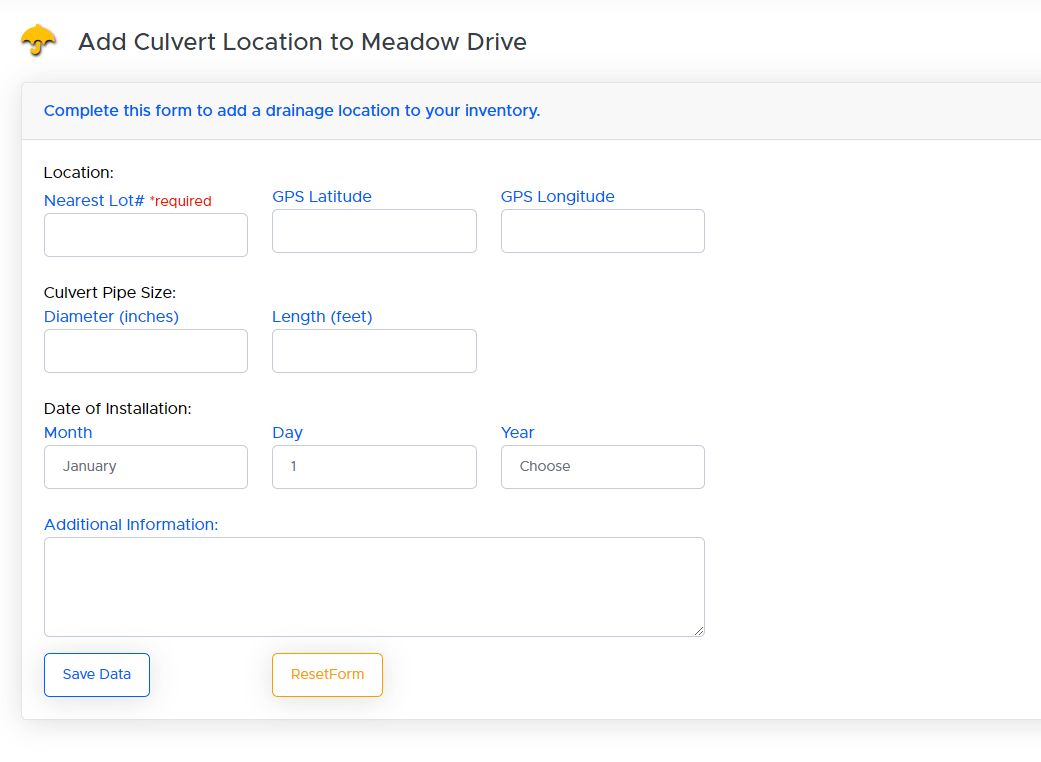The height and width of the screenshot is (762, 1041).
Task: Click the yellow umbrella logo icon
Action: [x=39, y=40]
